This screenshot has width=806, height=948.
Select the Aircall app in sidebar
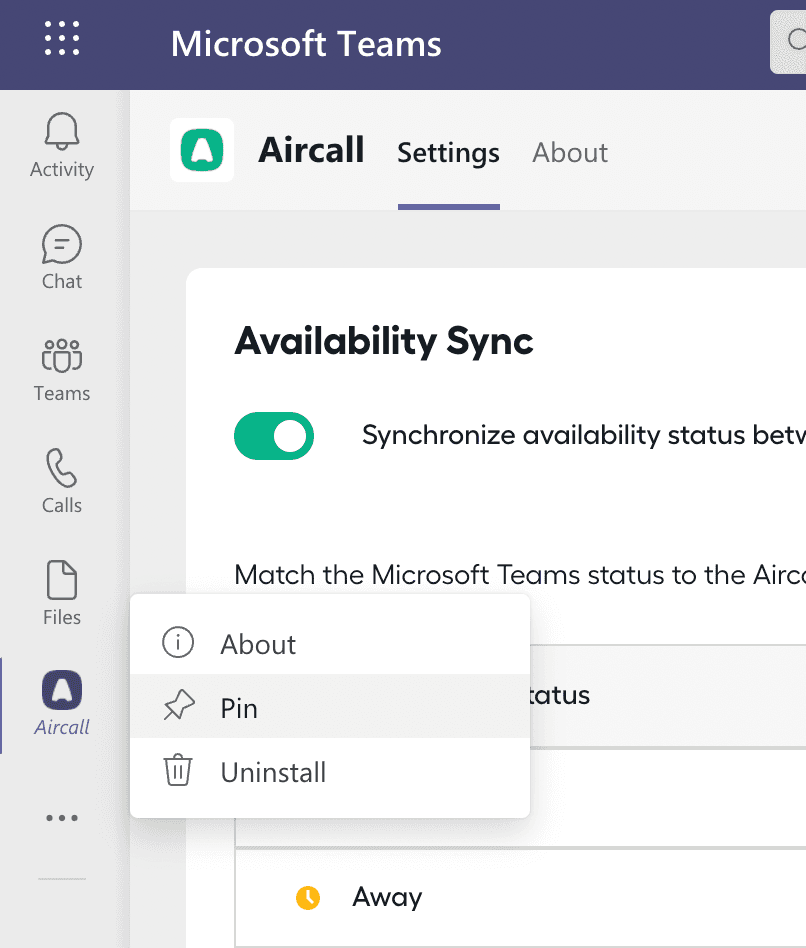(62, 703)
